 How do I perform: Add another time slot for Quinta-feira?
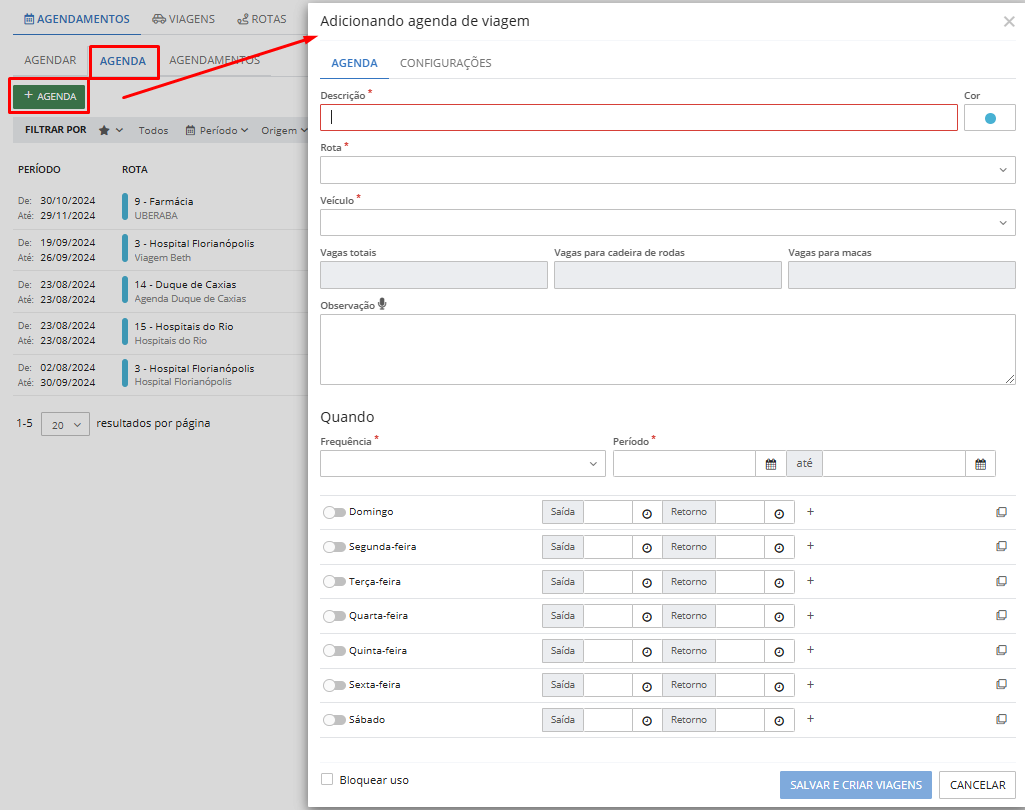(x=811, y=649)
